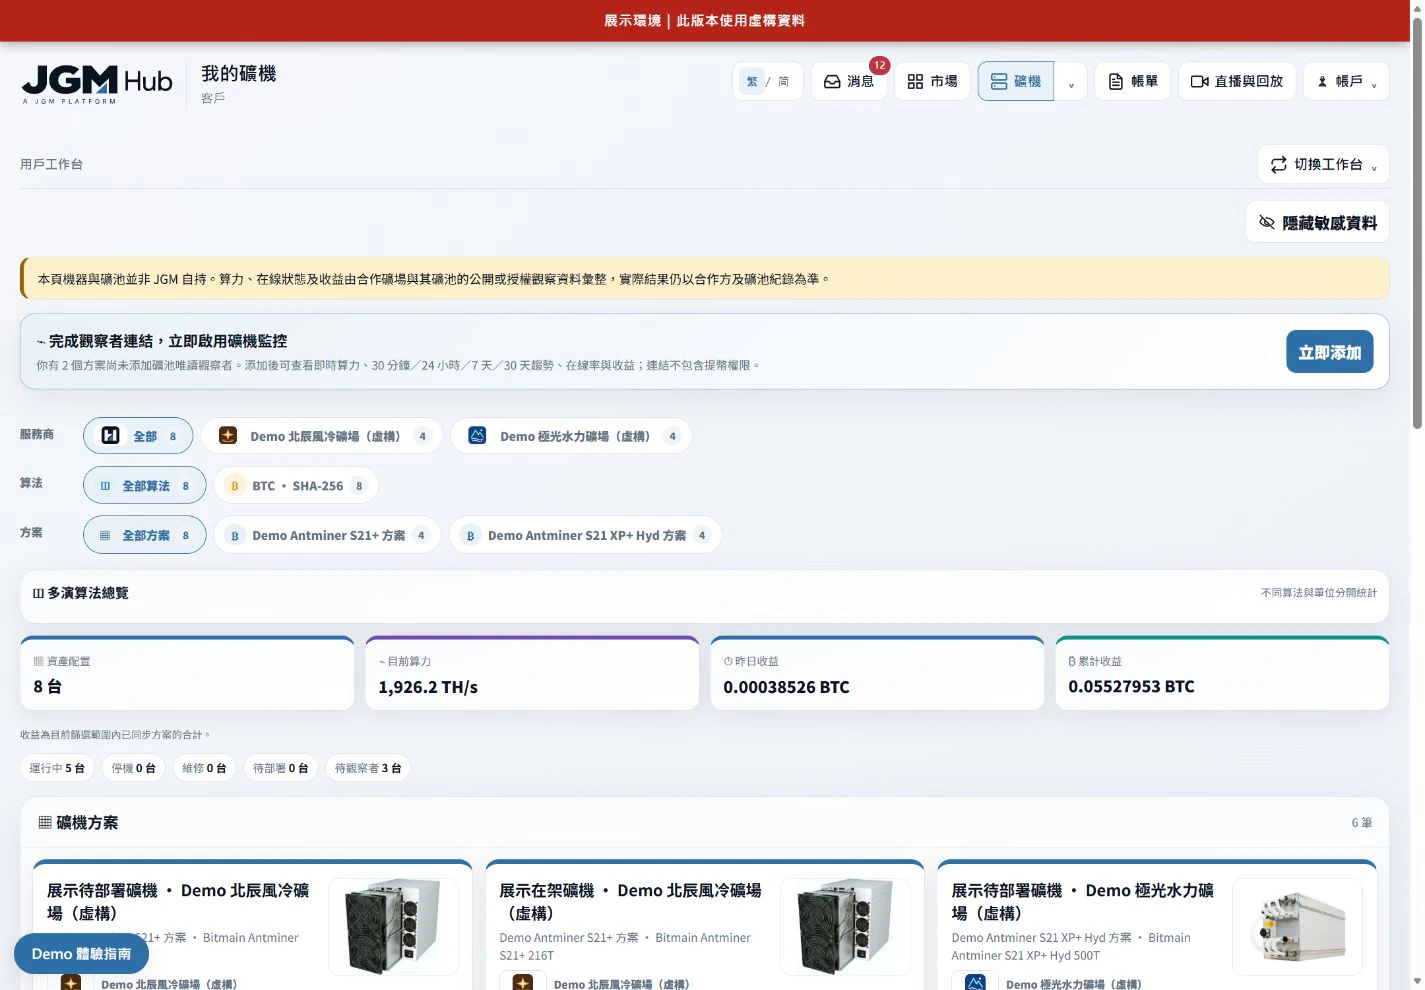Expand the dropdown arrow beside 礦機
This screenshot has height=990, width=1425.
(1071, 82)
